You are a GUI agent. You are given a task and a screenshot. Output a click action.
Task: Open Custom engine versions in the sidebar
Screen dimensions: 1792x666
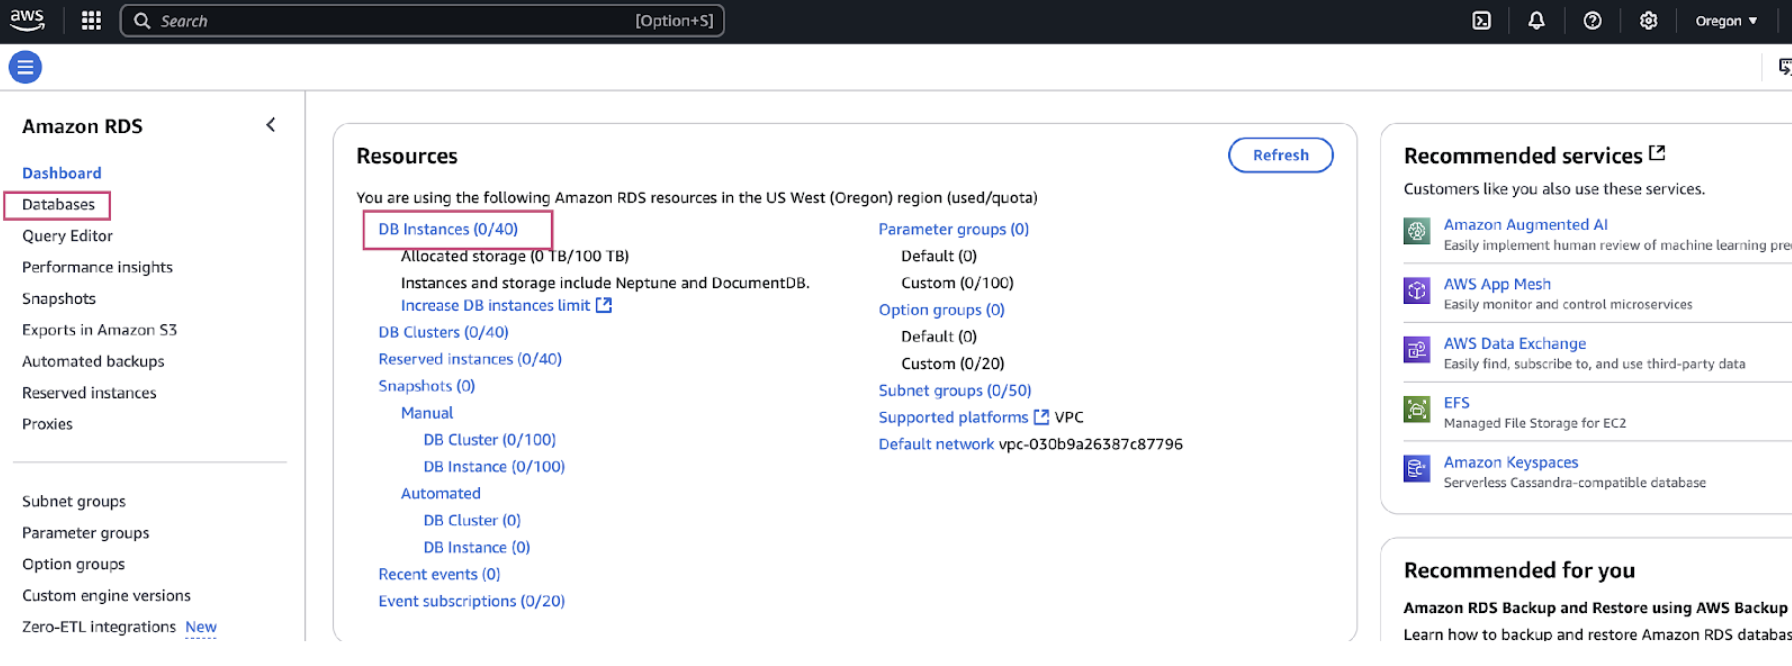(x=106, y=595)
